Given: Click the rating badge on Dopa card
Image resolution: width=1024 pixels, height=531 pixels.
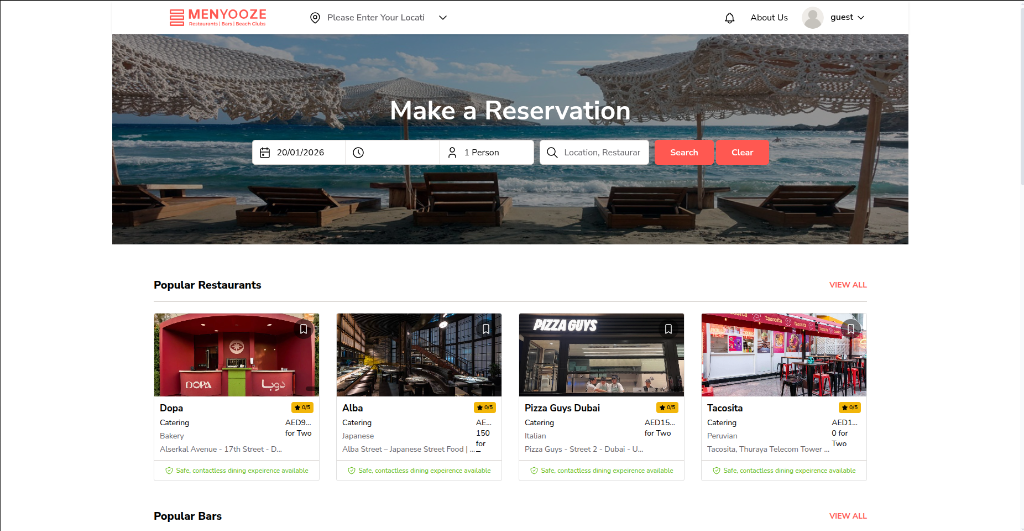Looking at the screenshot, I should click(302, 408).
